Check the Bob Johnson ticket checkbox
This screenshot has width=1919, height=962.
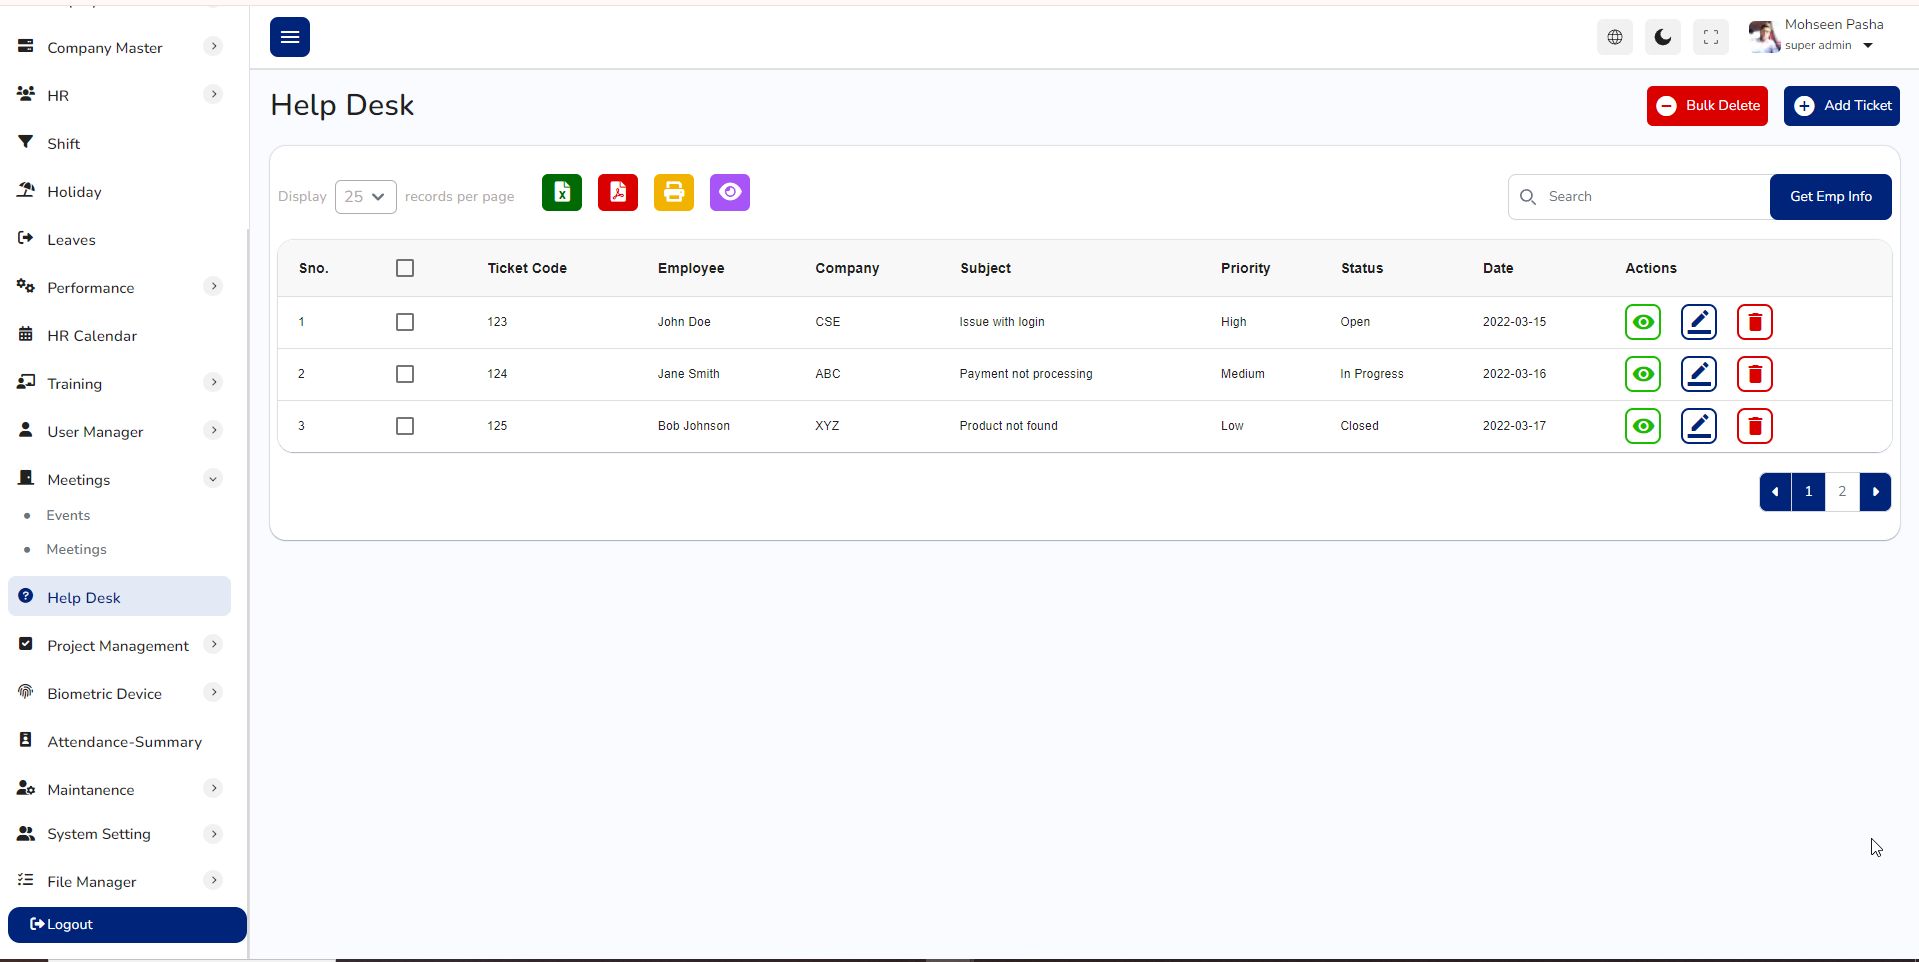pos(405,426)
